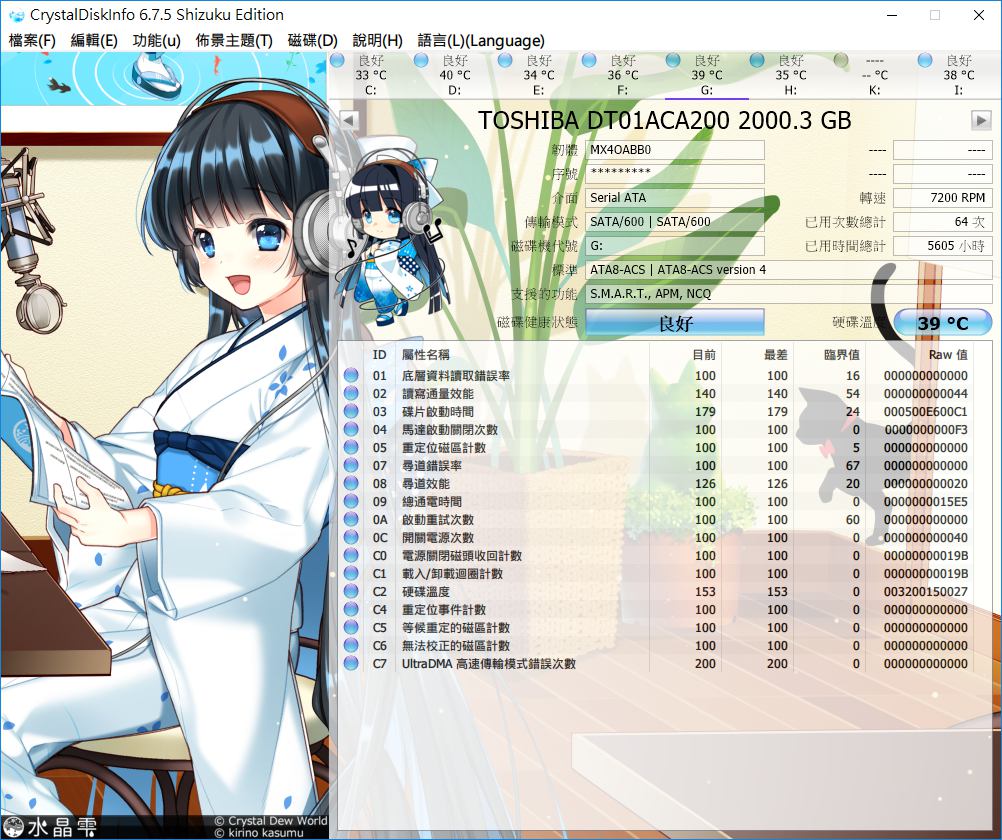Select the 讀寫通量效能 attribute row
The height and width of the screenshot is (840, 1002).
coord(656,394)
